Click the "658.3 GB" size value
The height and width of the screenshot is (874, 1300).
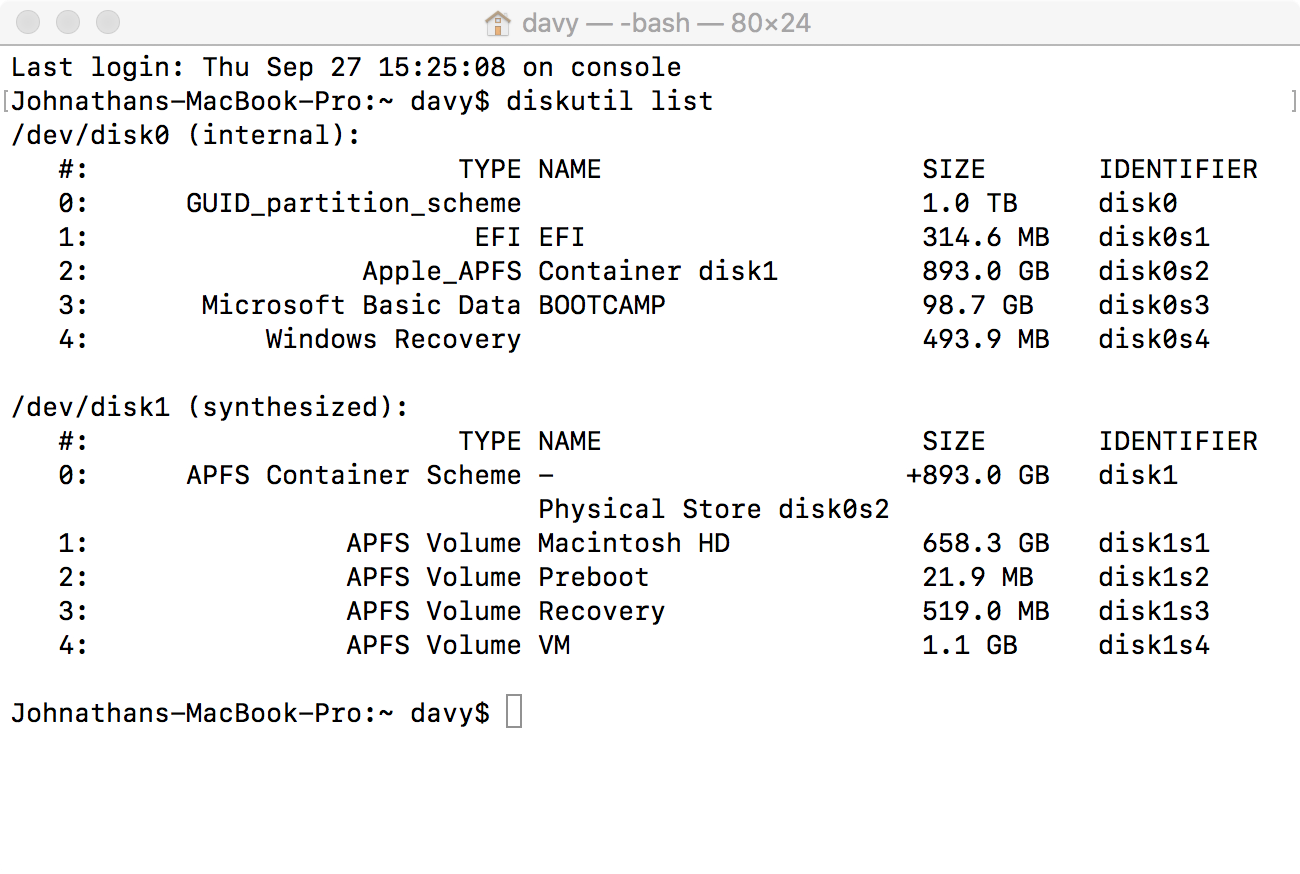985,543
